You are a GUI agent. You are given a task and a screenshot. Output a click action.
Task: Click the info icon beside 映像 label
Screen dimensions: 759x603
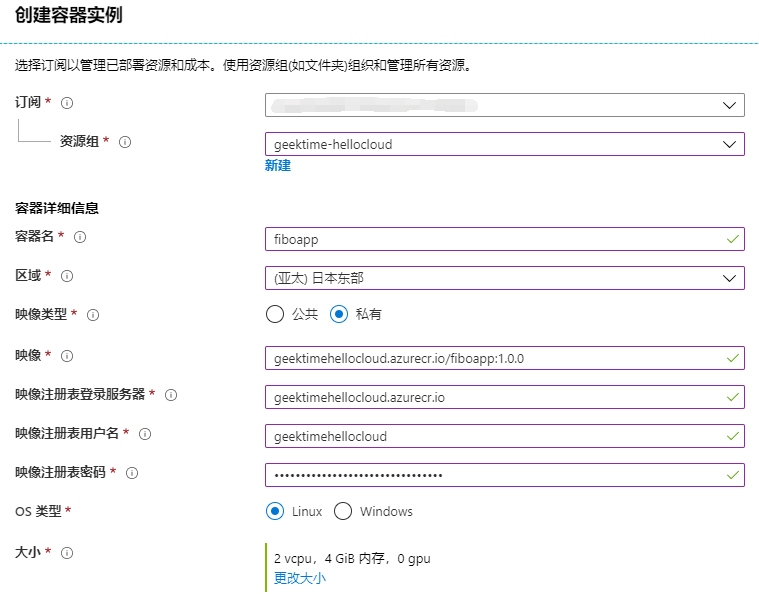pyautogui.click(x=68, y=355)
